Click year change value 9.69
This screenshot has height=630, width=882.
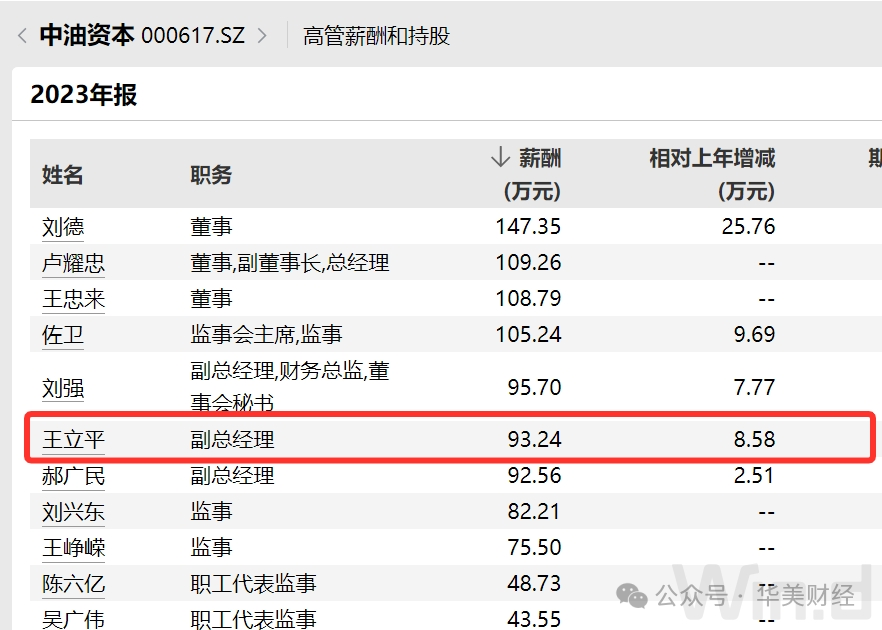point(755,335)
